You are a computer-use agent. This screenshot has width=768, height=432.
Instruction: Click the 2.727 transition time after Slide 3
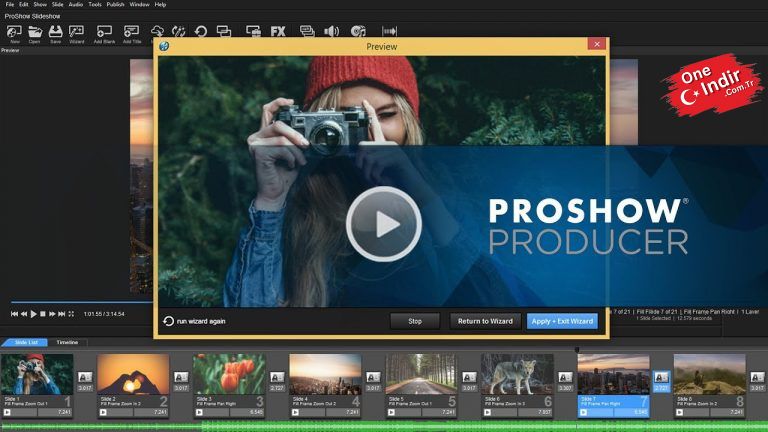(x=277, y=388)
